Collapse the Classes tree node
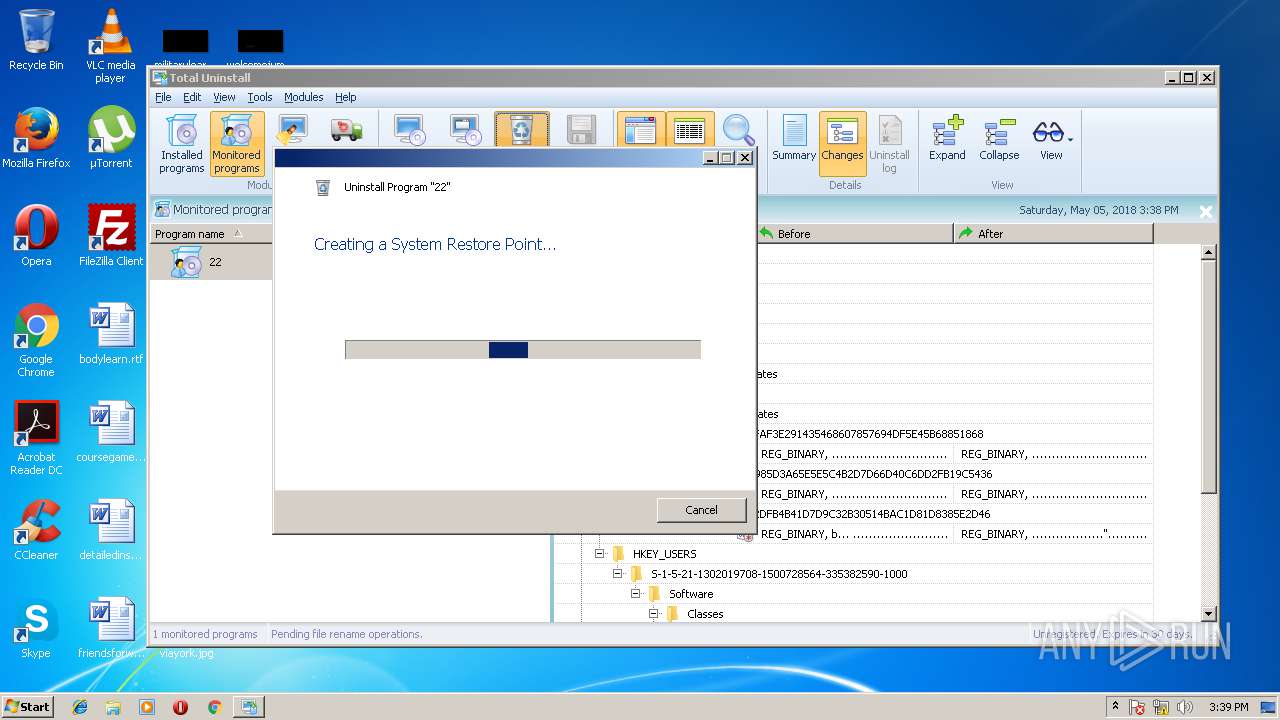This screenshot has height=720, width=1280. pos(654,613)
